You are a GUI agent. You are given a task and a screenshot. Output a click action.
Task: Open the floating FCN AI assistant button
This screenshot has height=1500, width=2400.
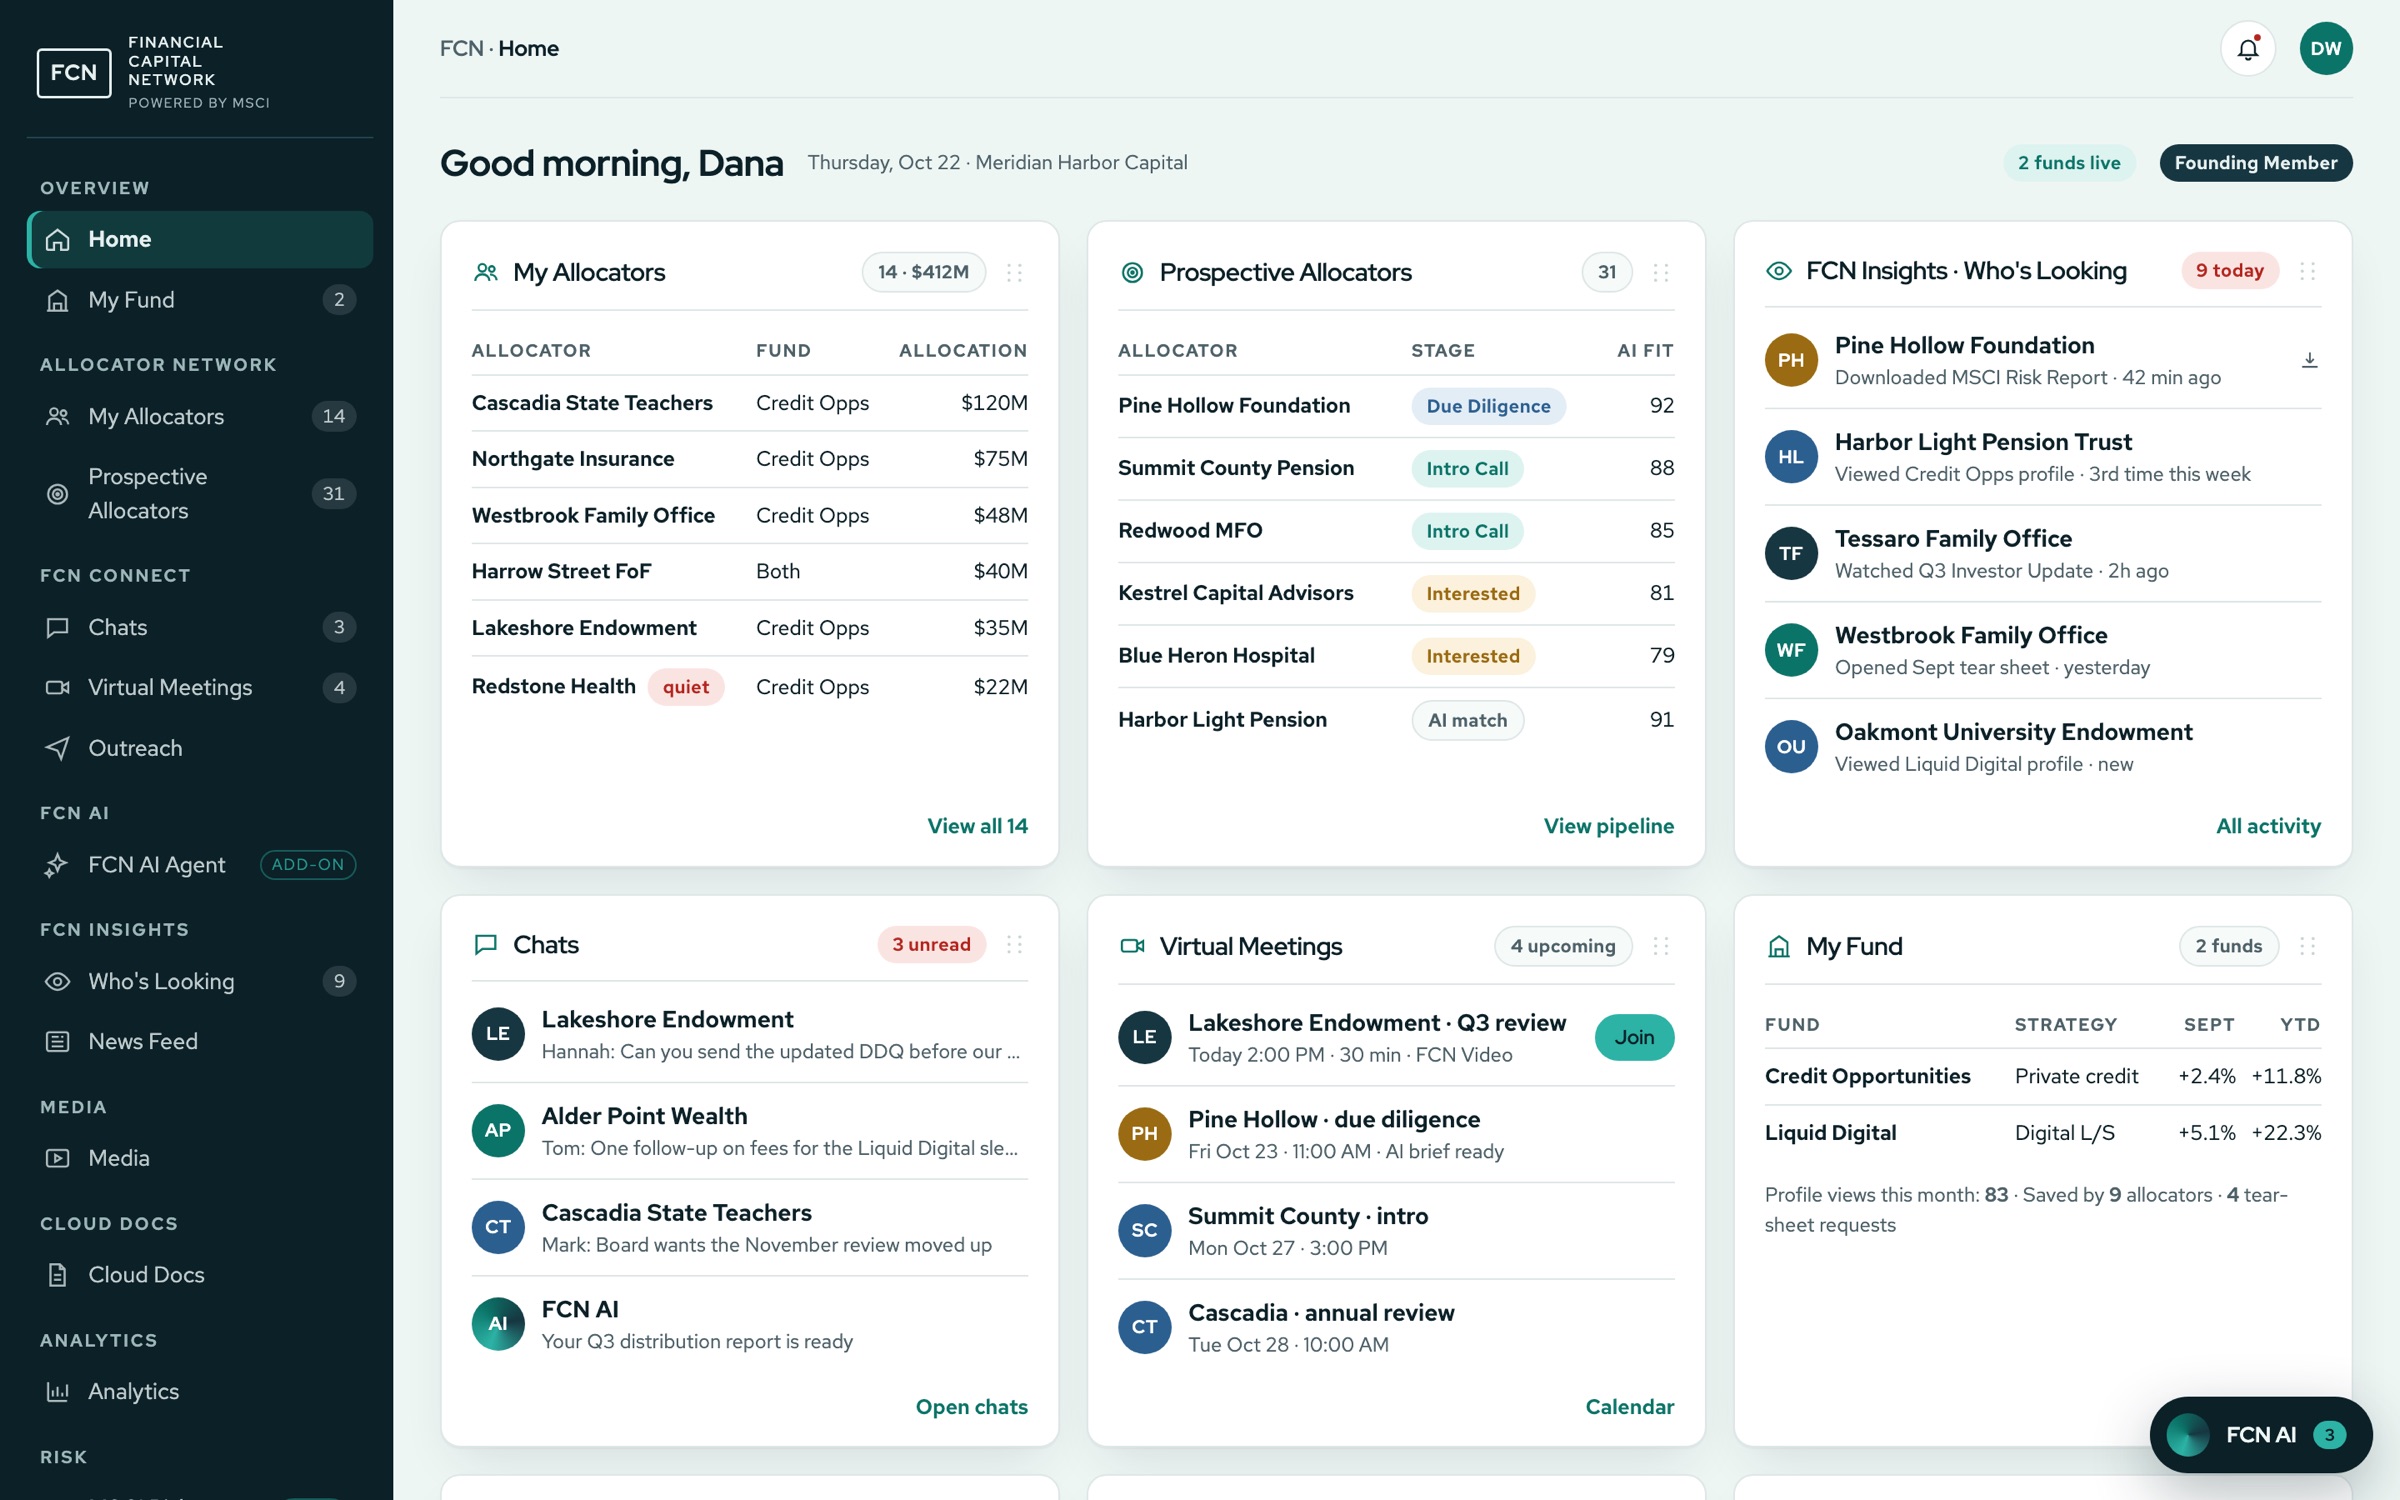[x=2260, y=1435]
